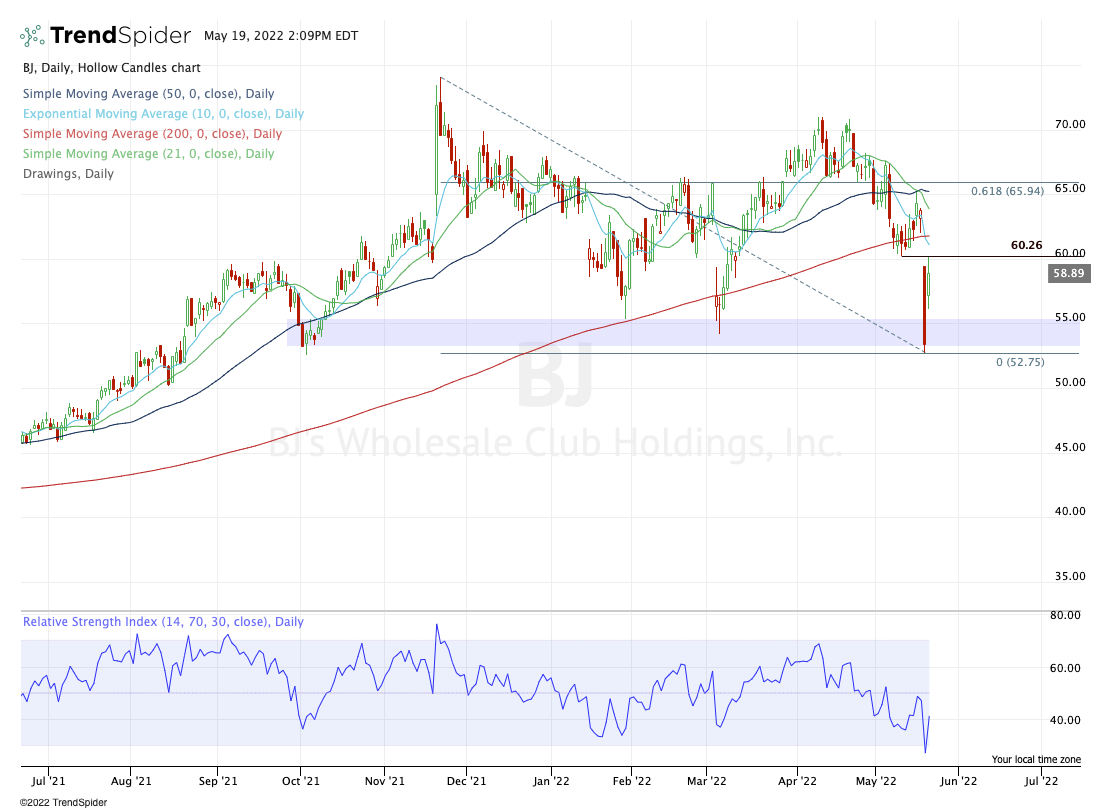
Task: Click the Feb '22 date axis label
Action: coord(632,781)
